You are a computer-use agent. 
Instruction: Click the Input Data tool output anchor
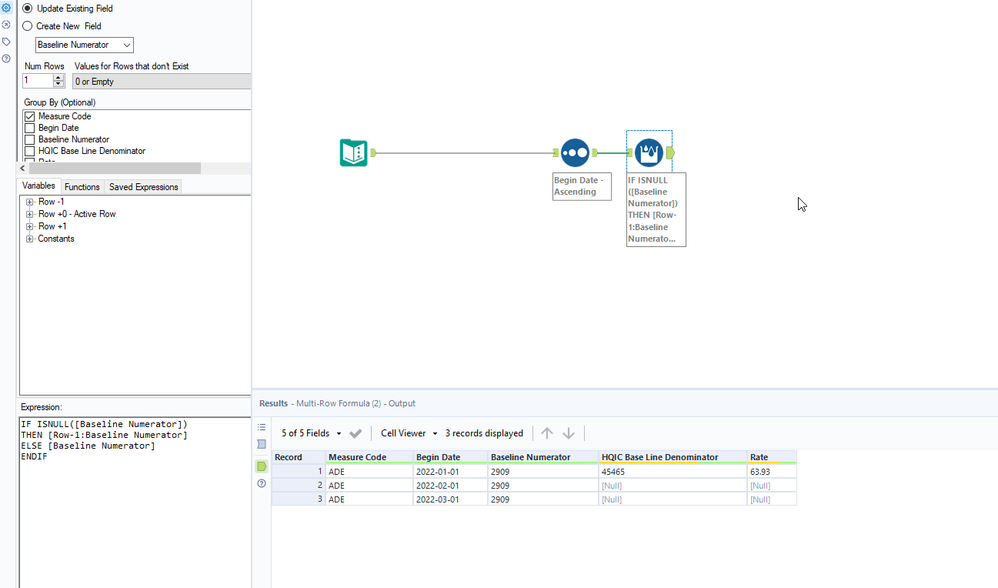click(374, 153)
